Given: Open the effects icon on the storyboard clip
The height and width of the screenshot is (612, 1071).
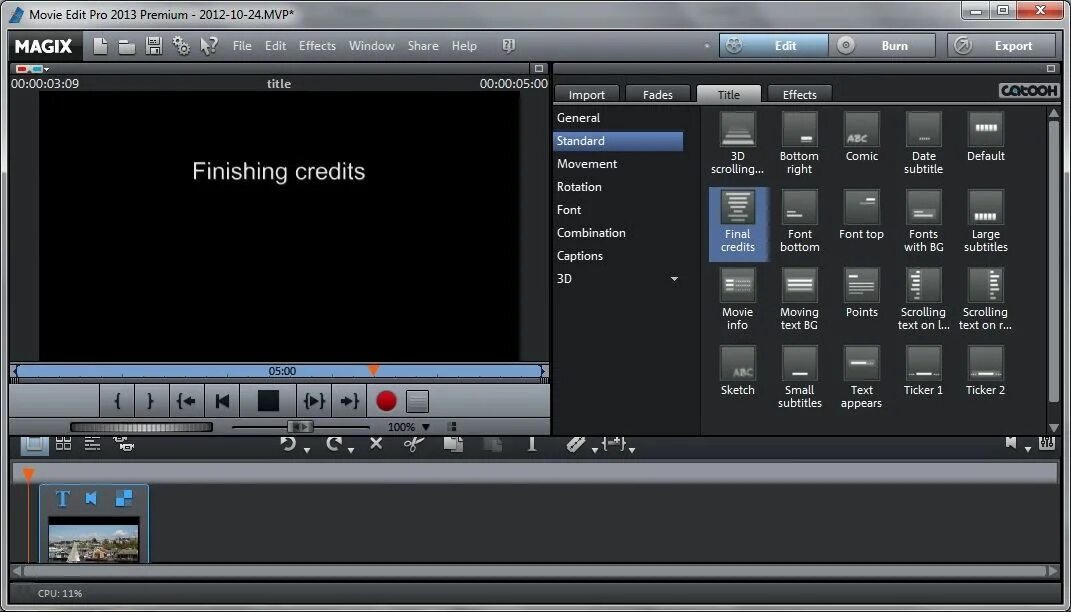Looking at the screenshot, I should [x=124, y=499].
